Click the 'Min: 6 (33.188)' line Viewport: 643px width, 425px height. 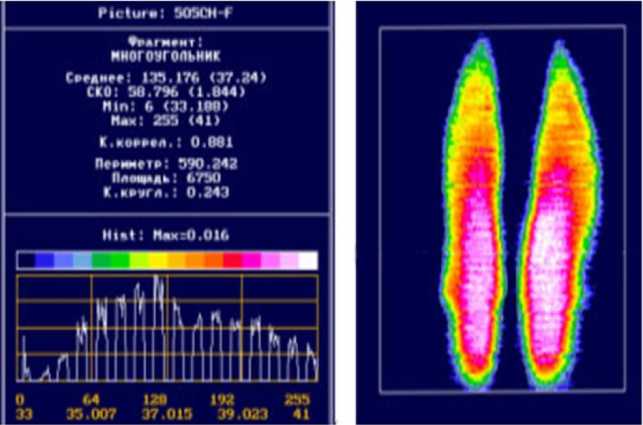point(165,107)
